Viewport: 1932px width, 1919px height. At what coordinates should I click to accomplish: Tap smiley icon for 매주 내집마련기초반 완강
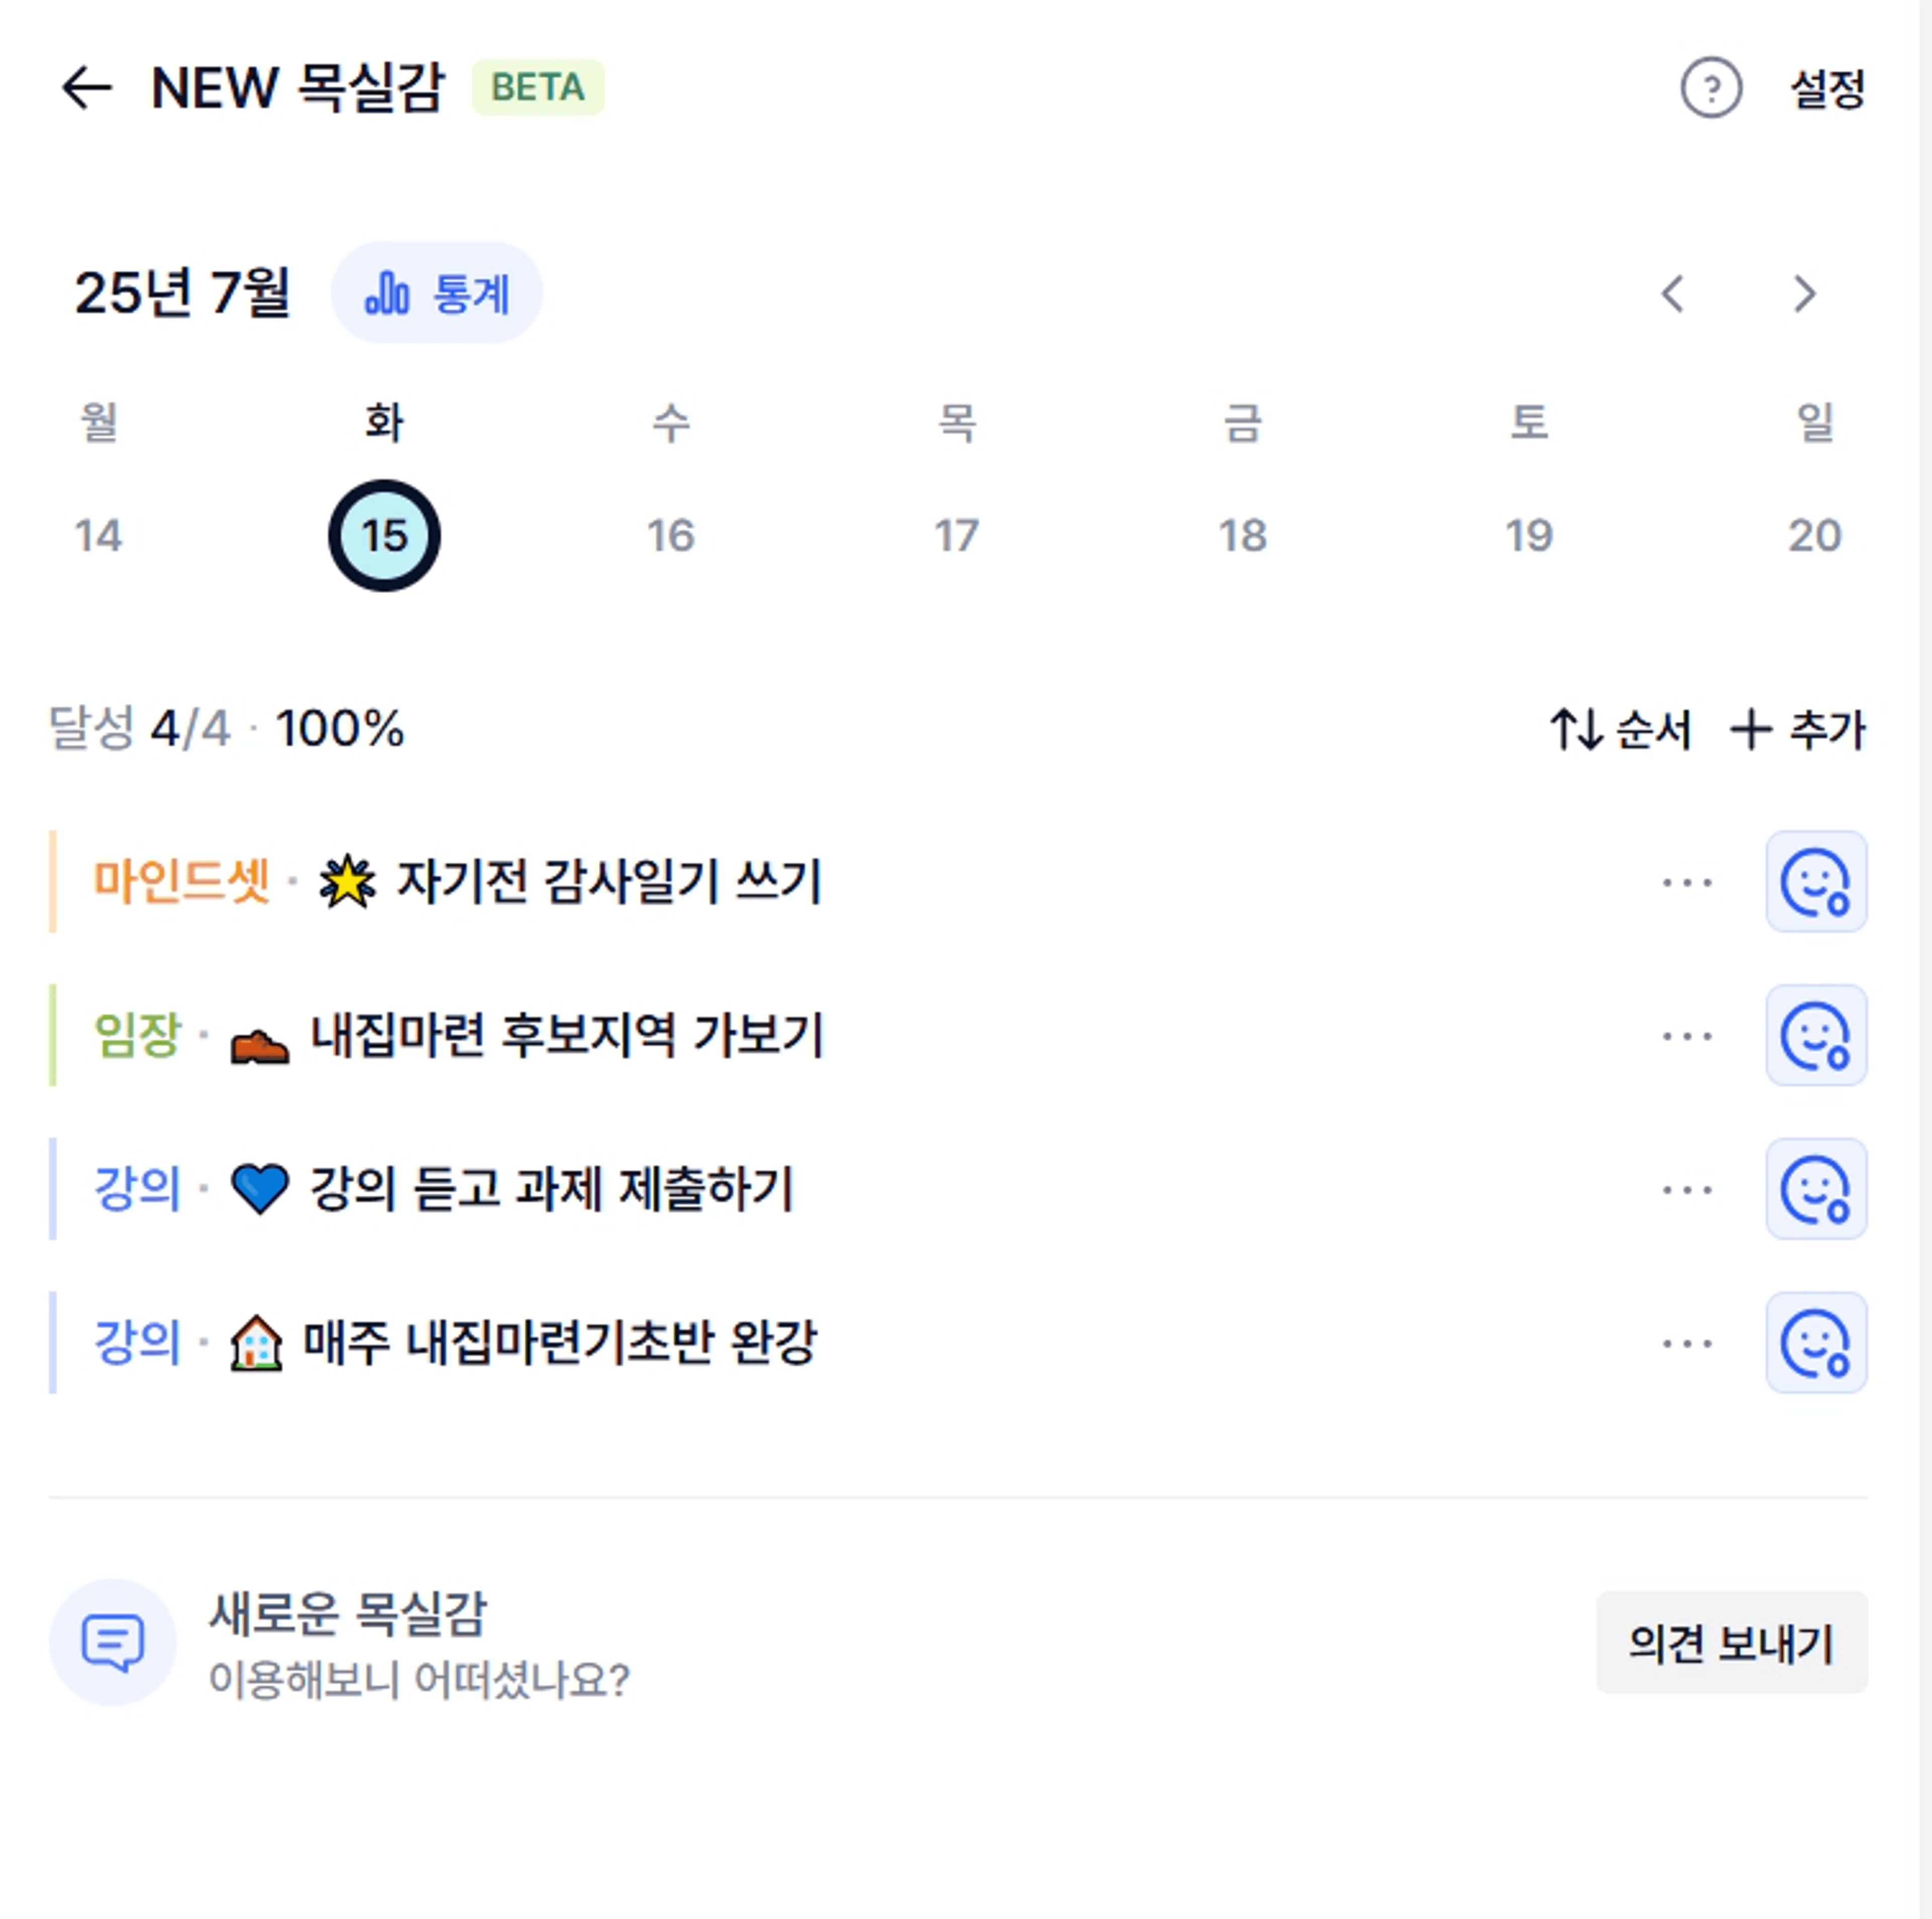coord(1816,1343)
